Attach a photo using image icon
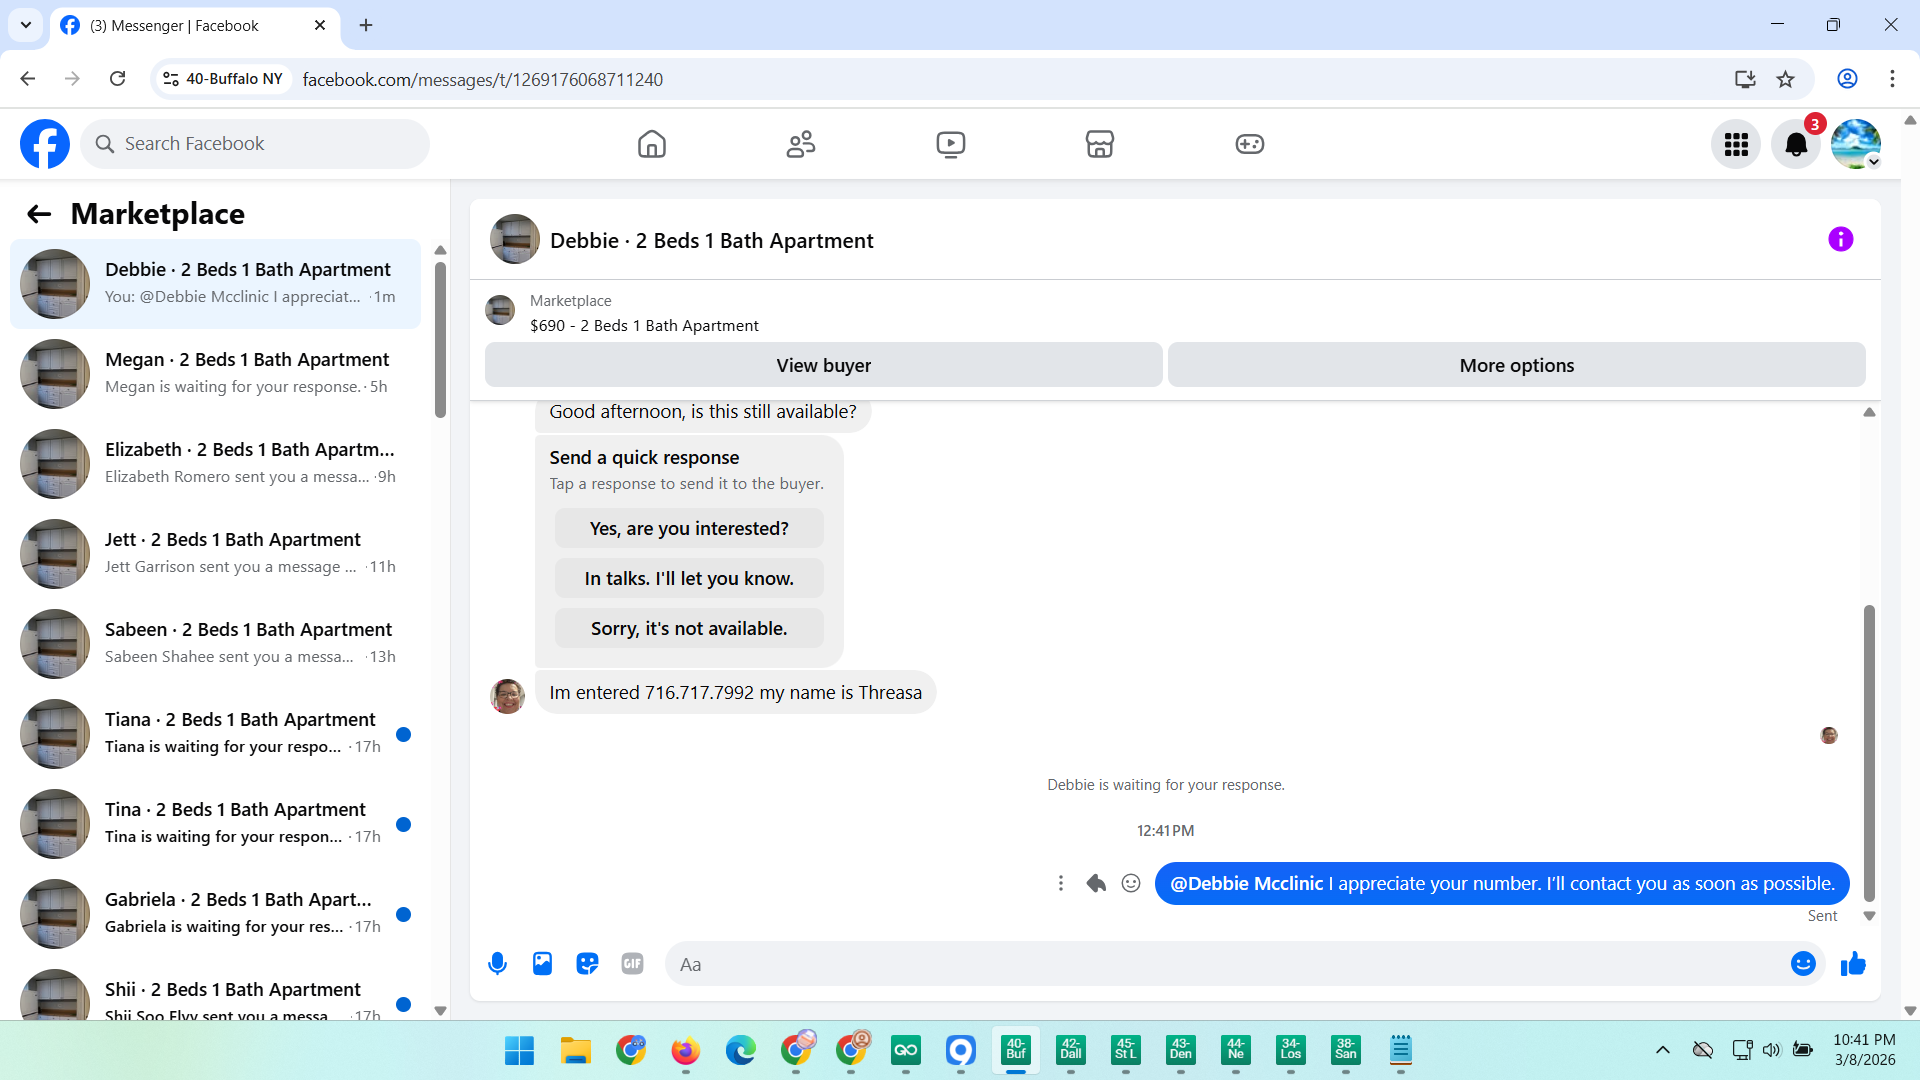Viewport: 1920px width, 1080px height. 542,964
